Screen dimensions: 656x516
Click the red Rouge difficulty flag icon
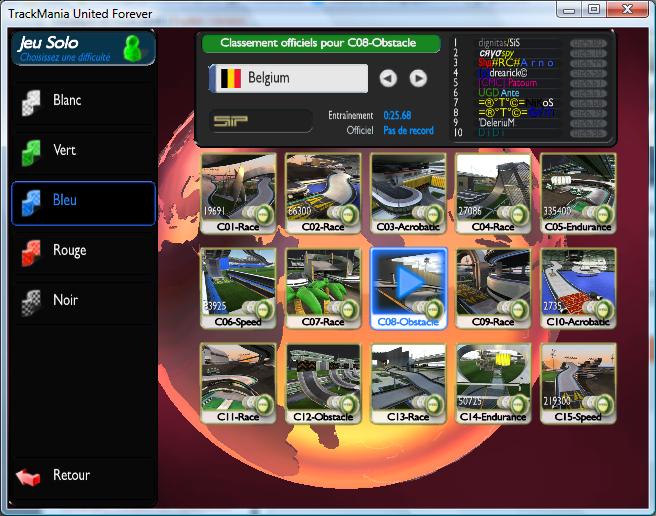pyautogui.click(x=33, y=251)
